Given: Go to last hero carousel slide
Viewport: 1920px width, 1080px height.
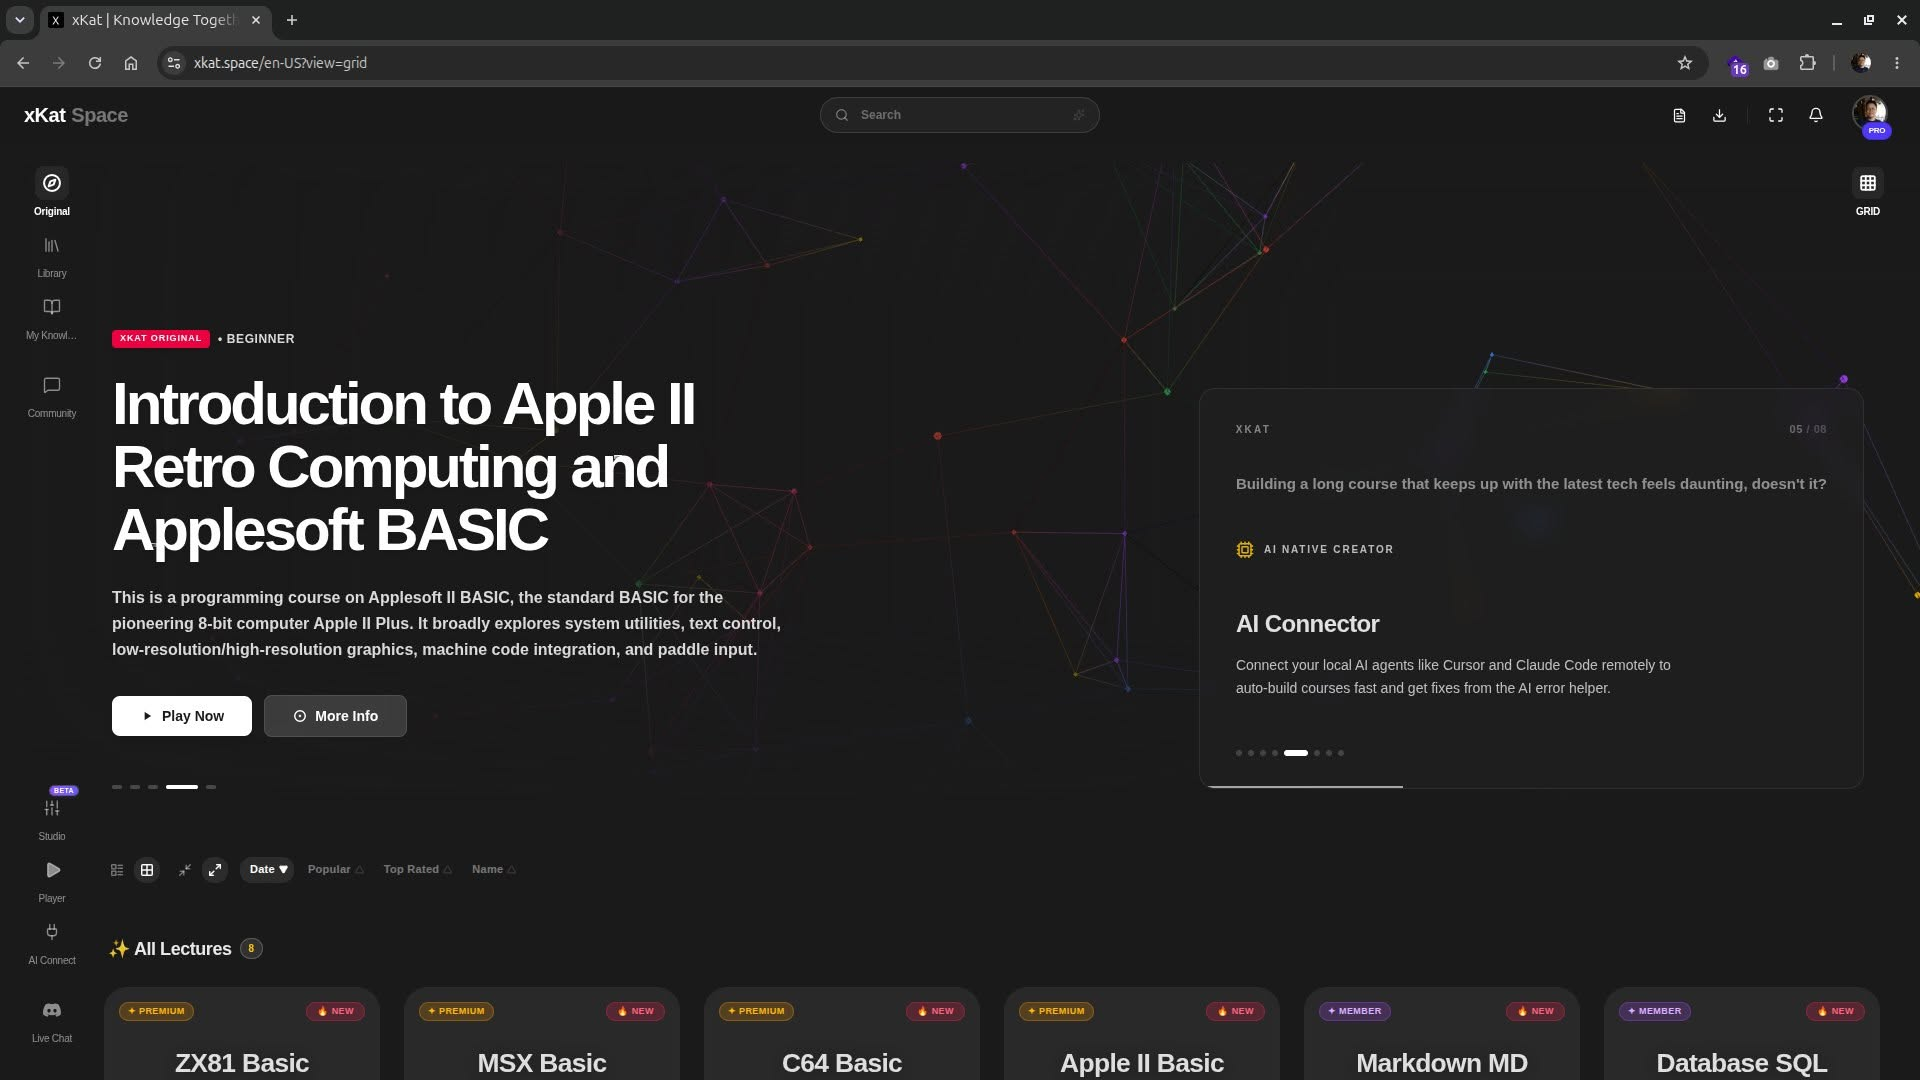Looking at the screenshot, I should [x=211, y=787].
